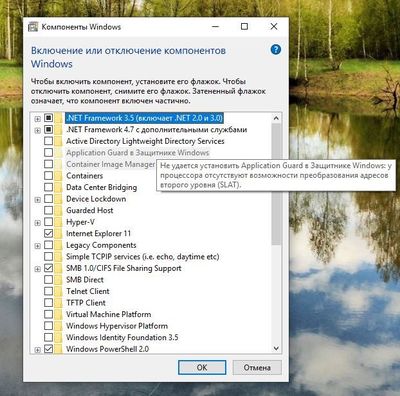This screenshot has width=400, height=396.
Task: Select the Container Image Manager row
Action: (111, 164)
